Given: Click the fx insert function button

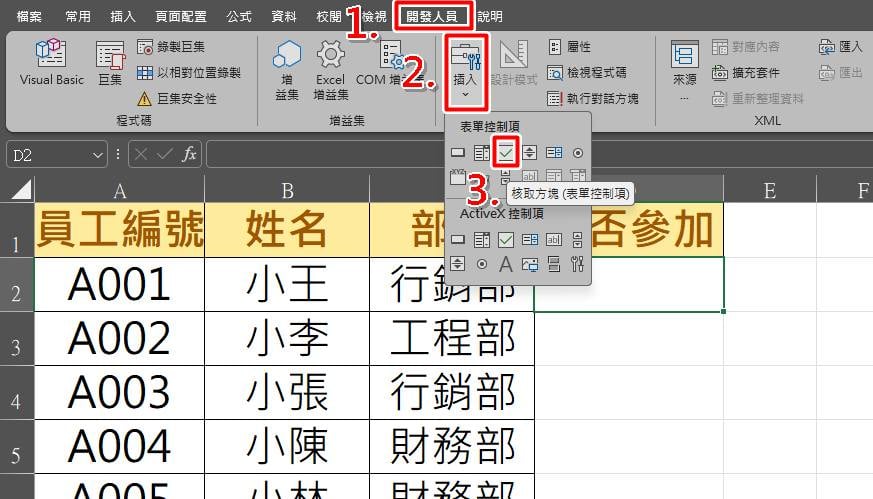Looking at the screenshot, I should point(189,154).
